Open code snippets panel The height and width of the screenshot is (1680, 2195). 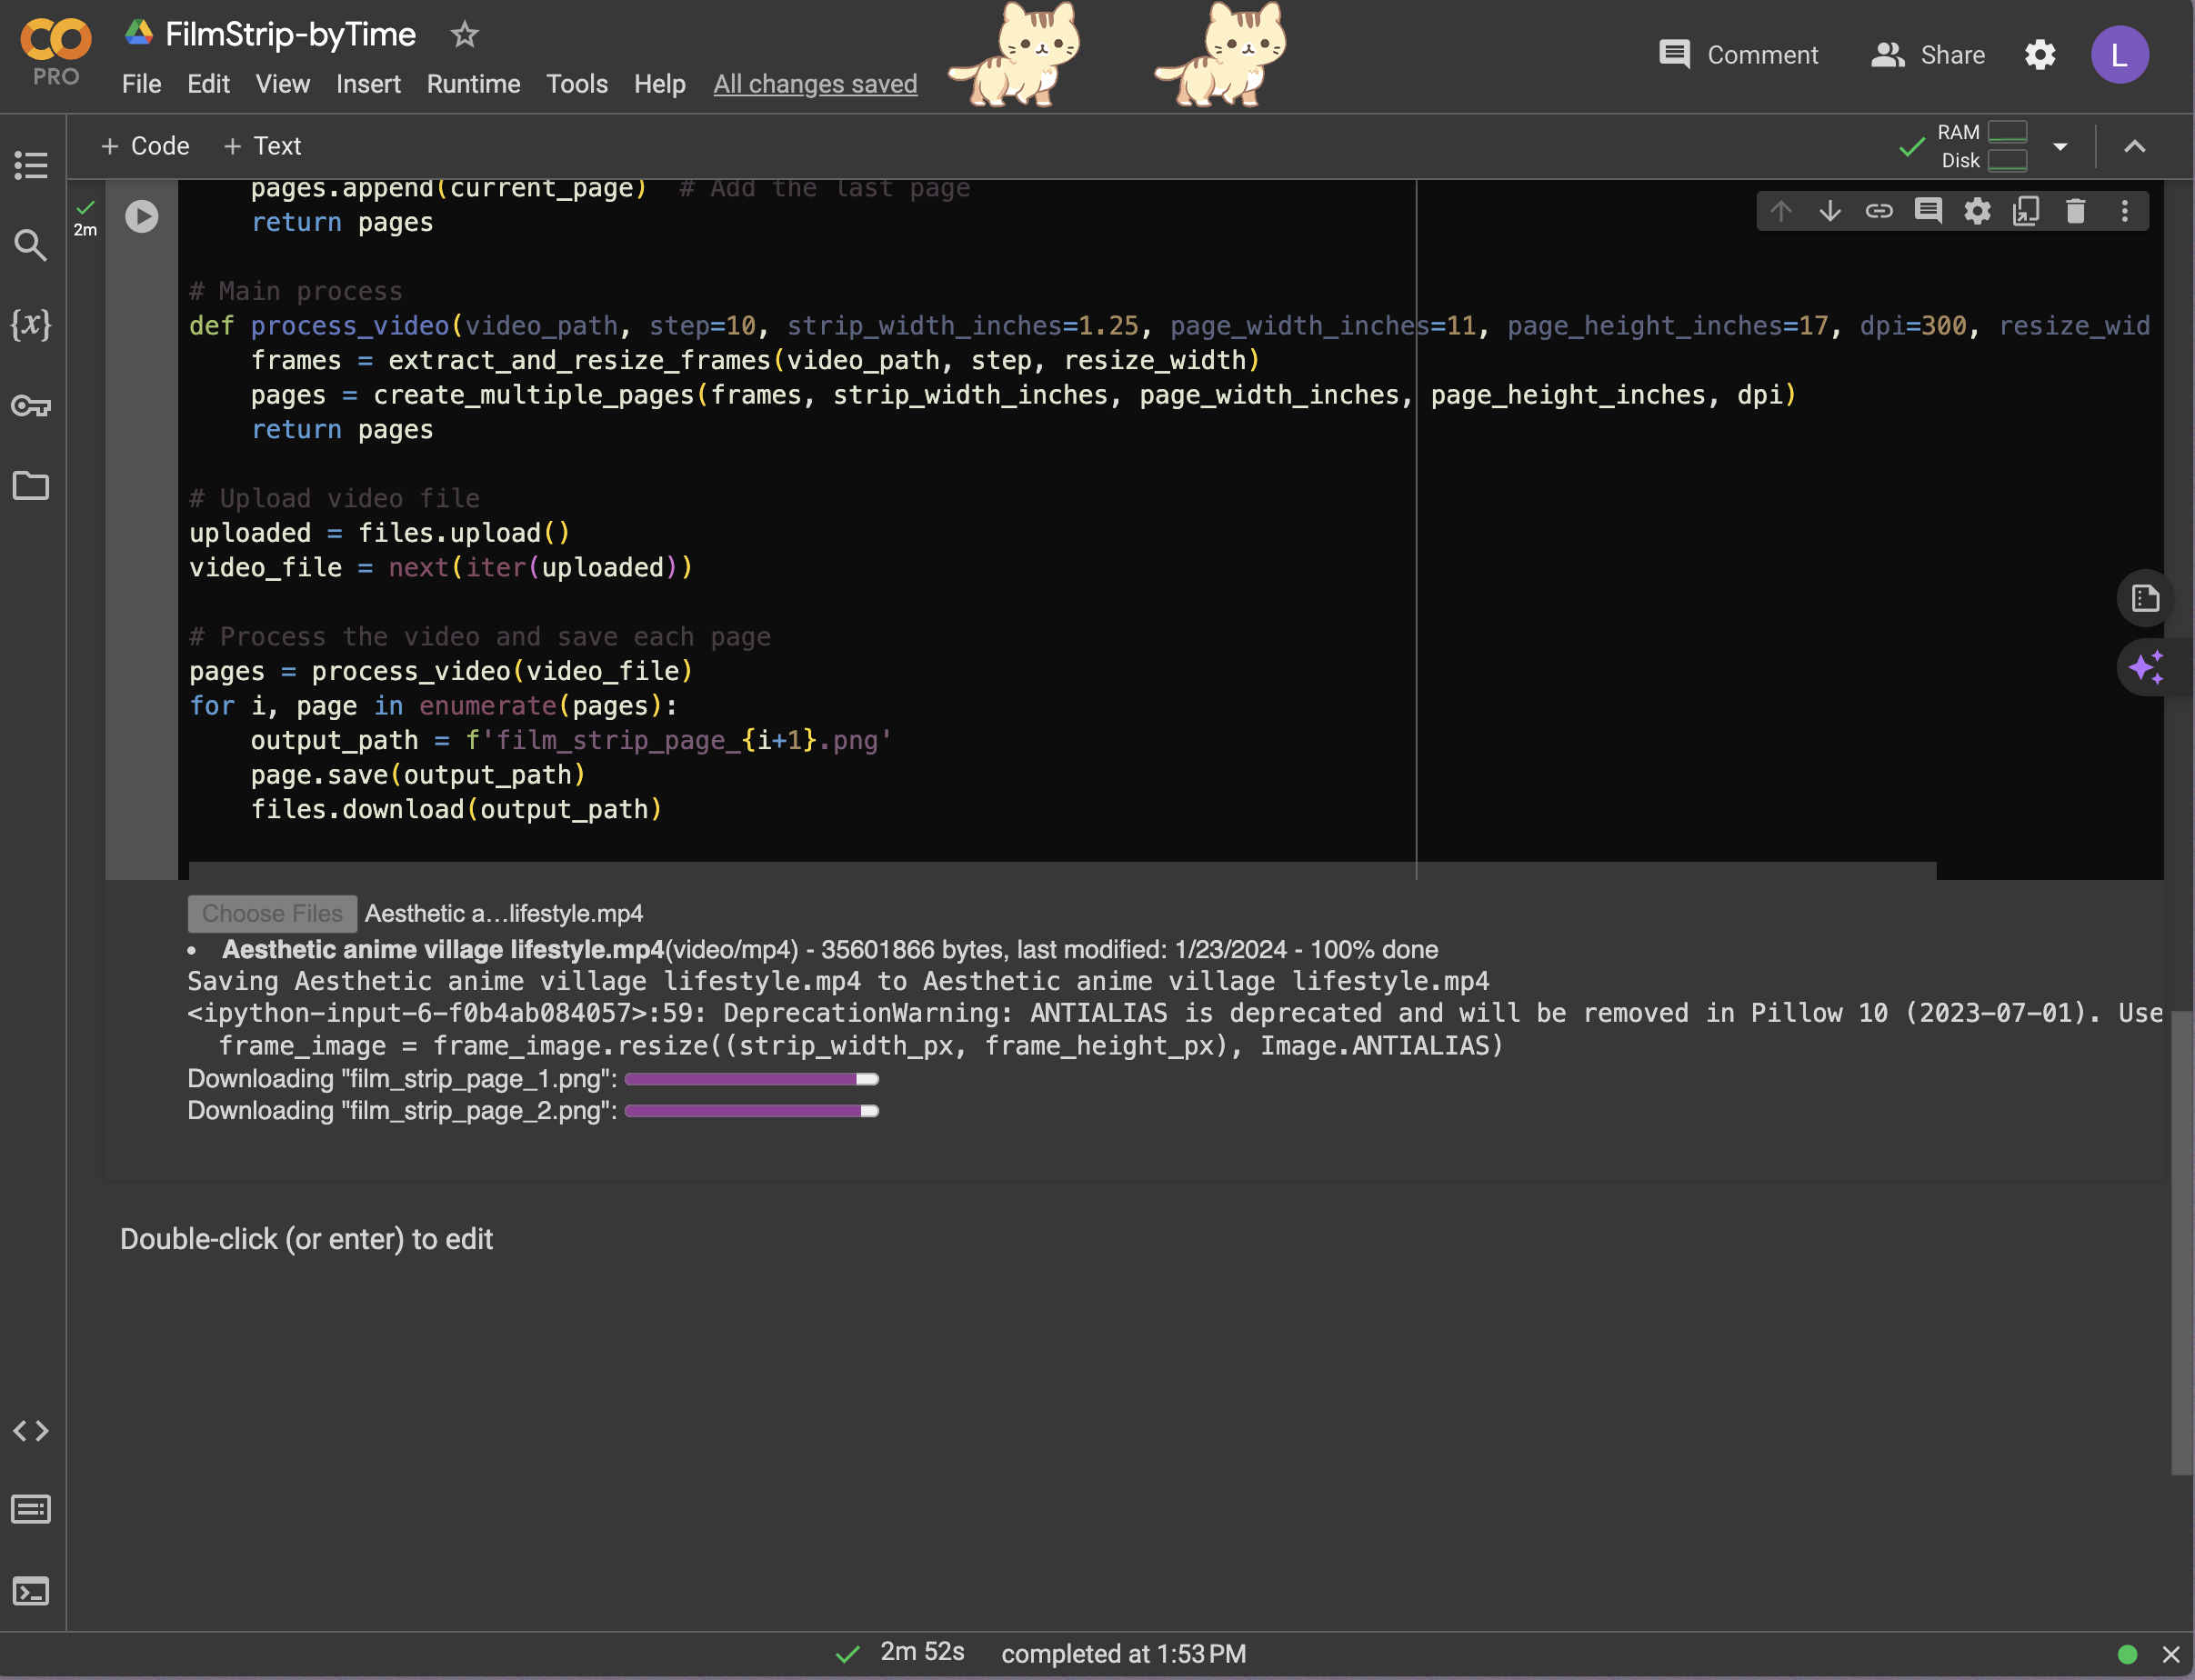[31, 1431]
